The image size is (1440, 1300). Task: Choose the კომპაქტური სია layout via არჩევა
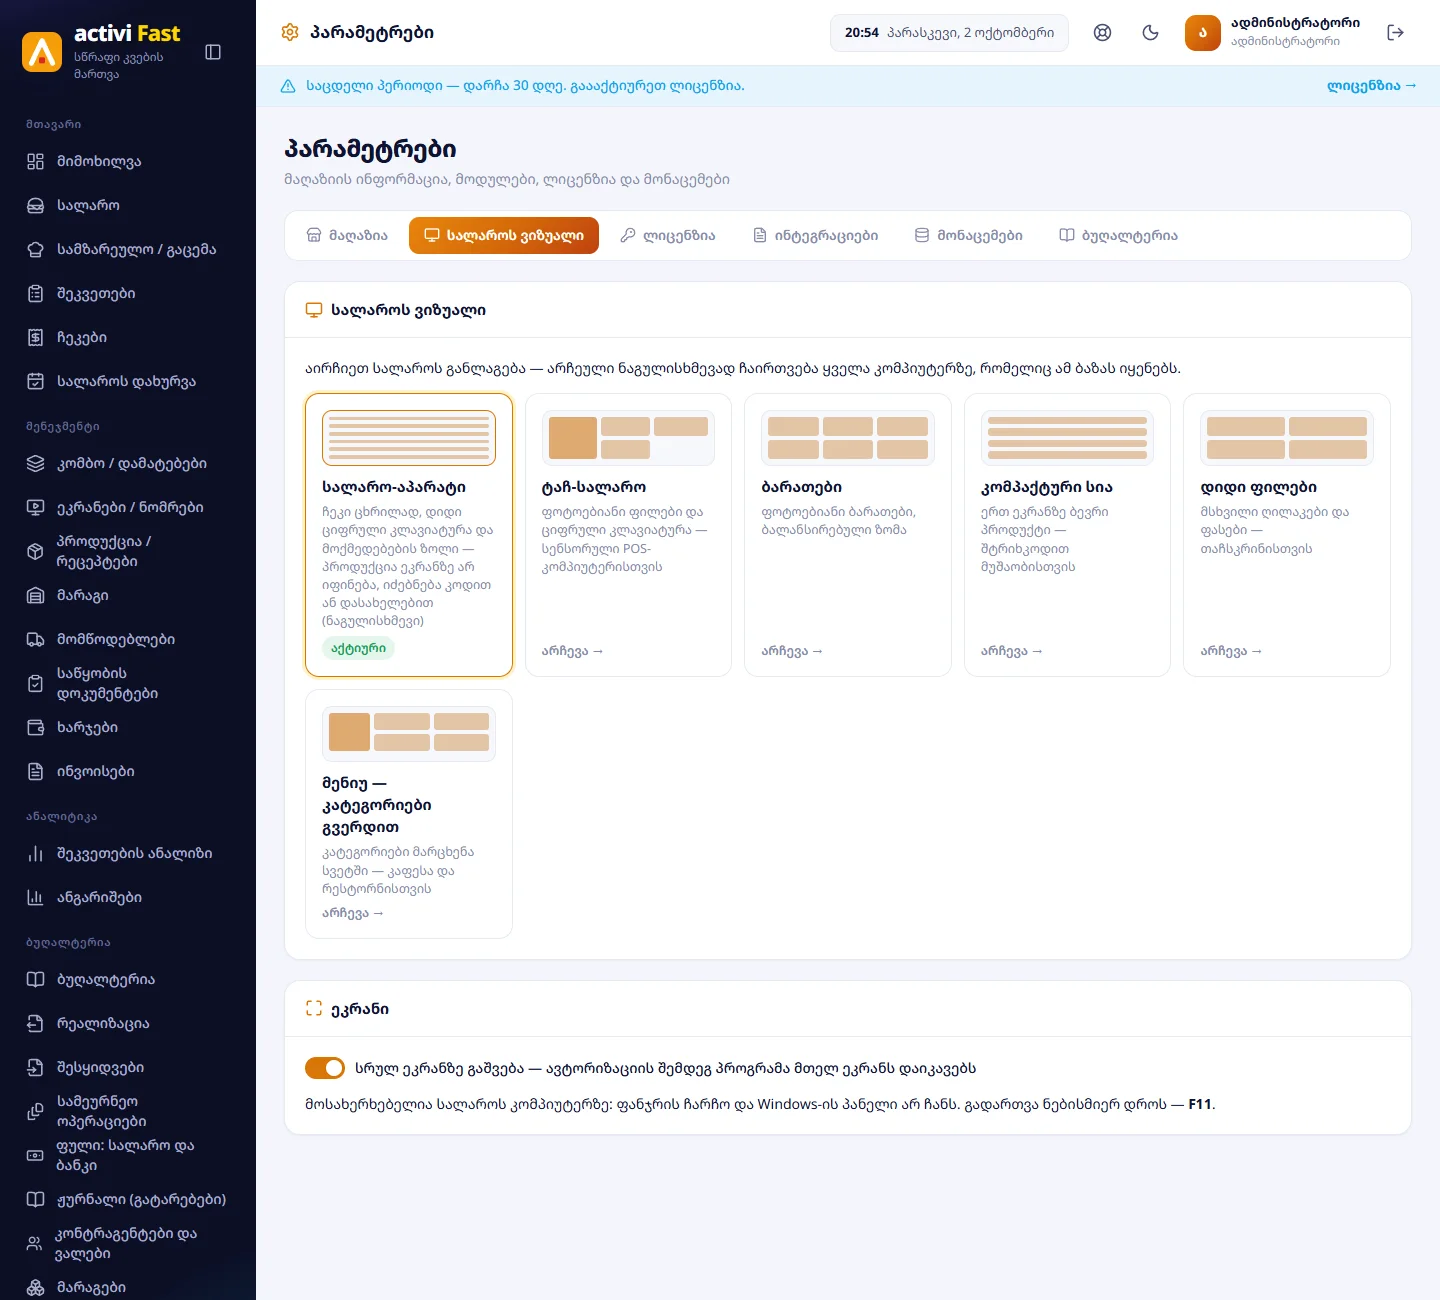[1012, 652]
